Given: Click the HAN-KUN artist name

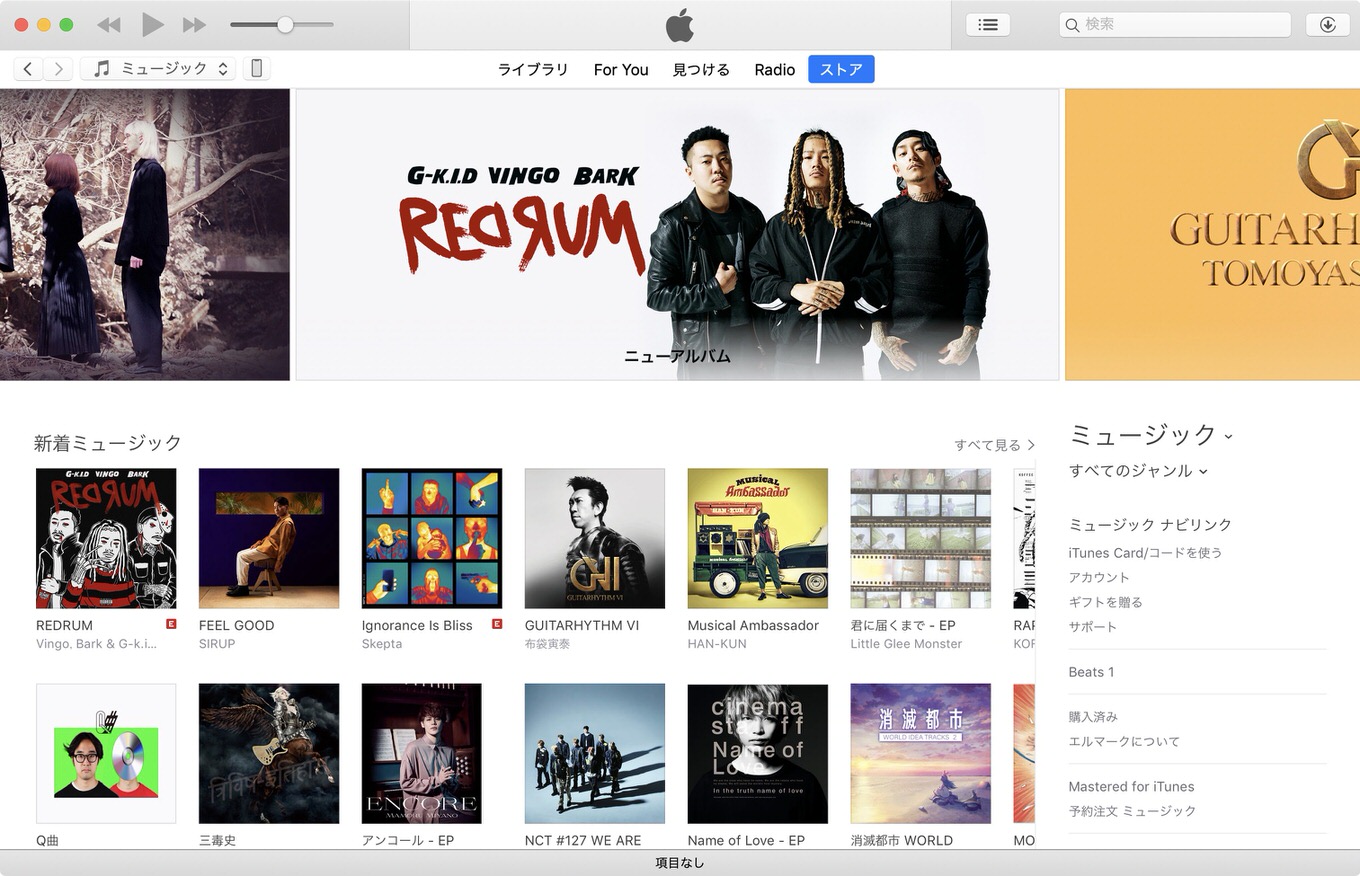Looking at the screenshot, I should [x=717, y=644].
